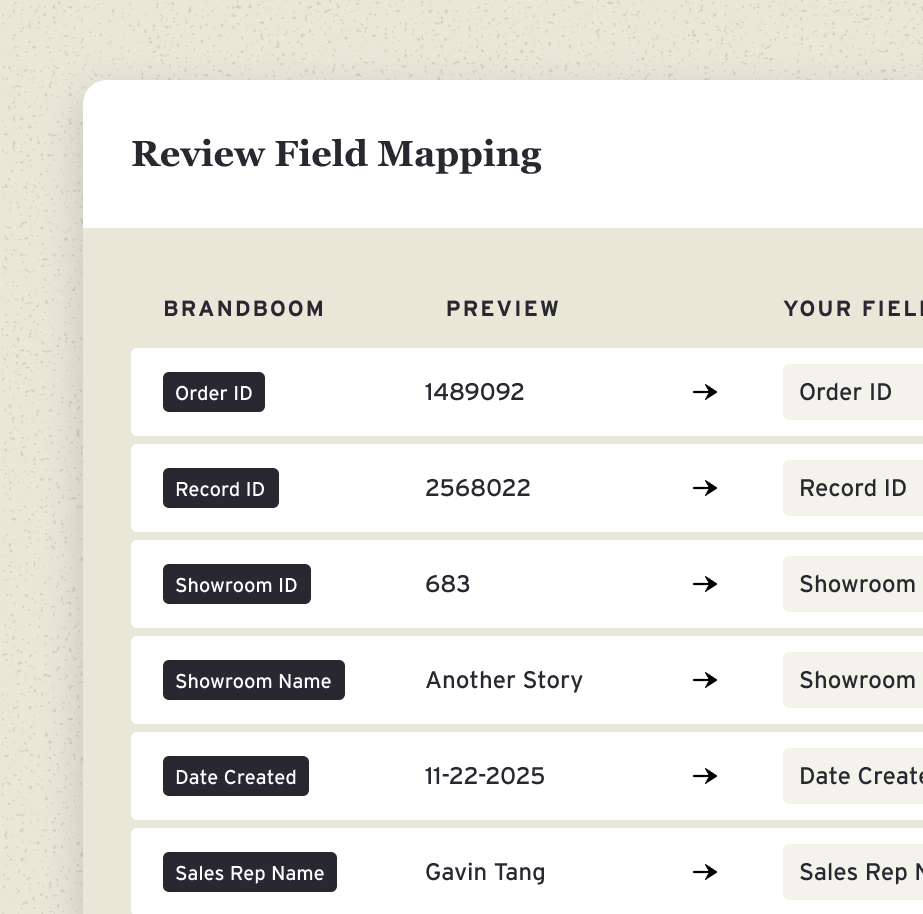Select preview value 683
Image resolution: width=923 pixels, height=914 pixels.
[x=448, y=584]
